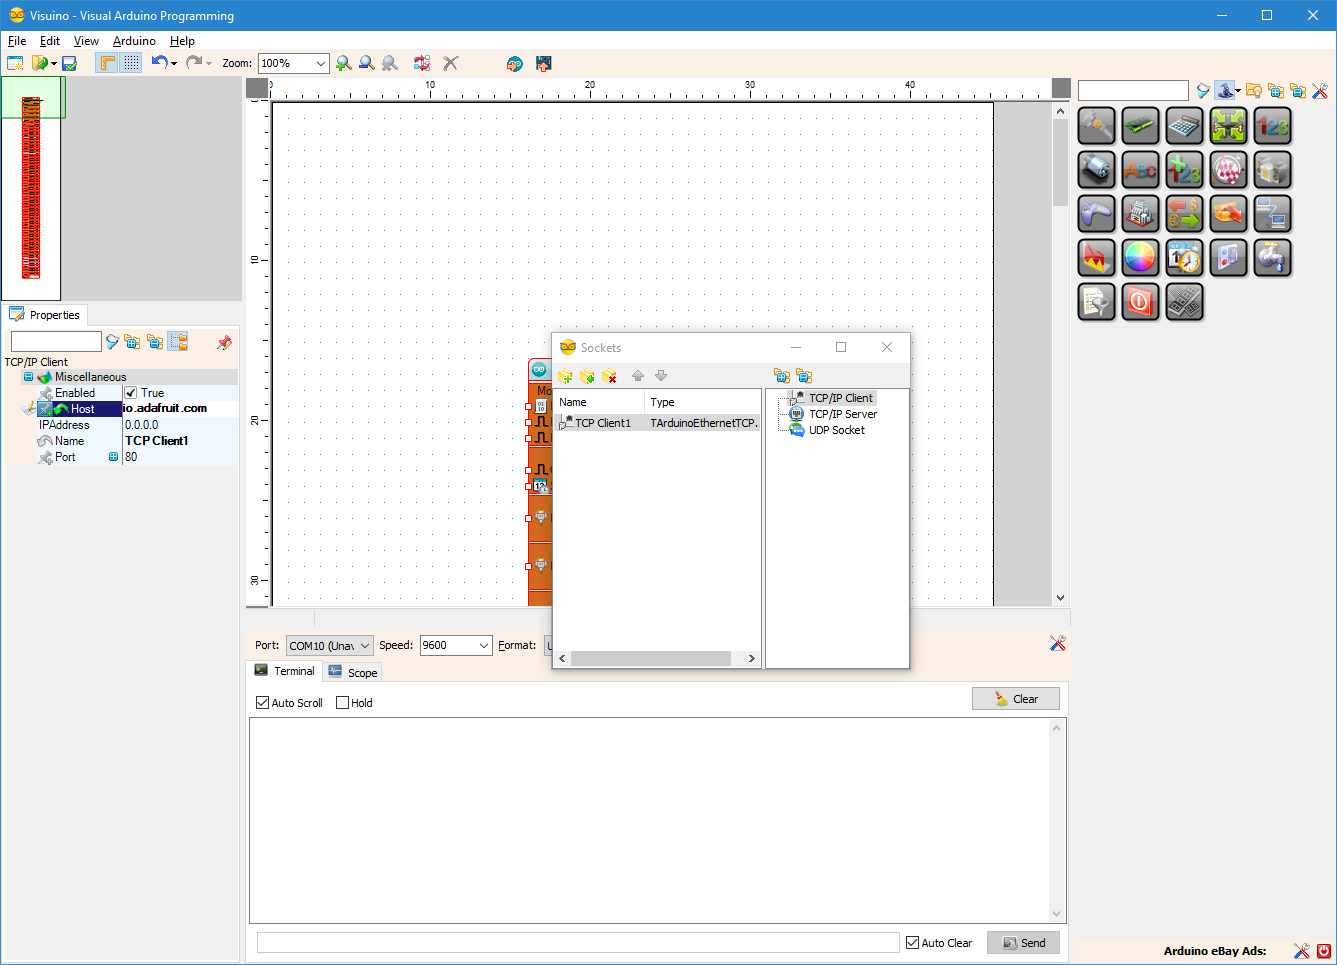Click the wizard wand icon near Arduino eBay Ads
The width and height of the screenshot is (1337, 965).
click(x=1301, y=951)
